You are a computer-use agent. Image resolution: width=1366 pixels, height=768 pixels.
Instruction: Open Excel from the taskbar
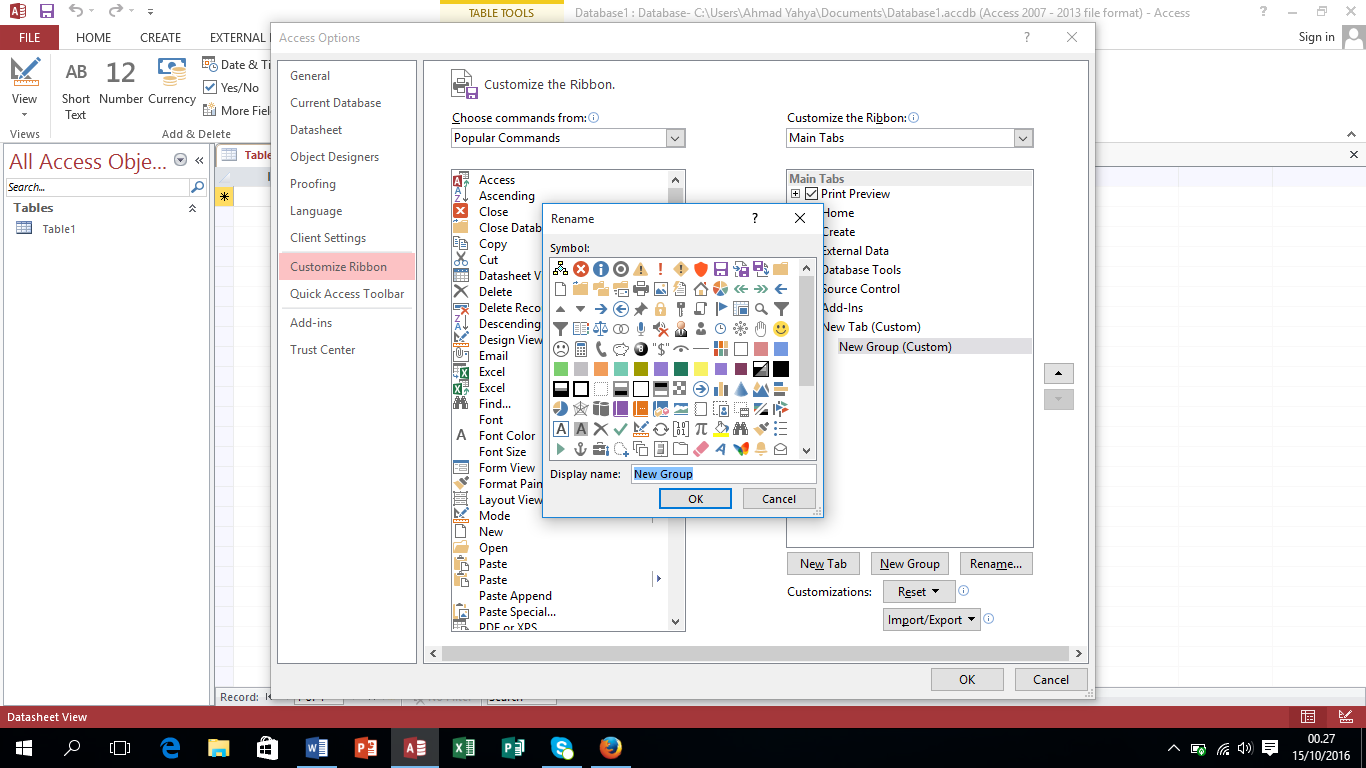click(464, 747)
